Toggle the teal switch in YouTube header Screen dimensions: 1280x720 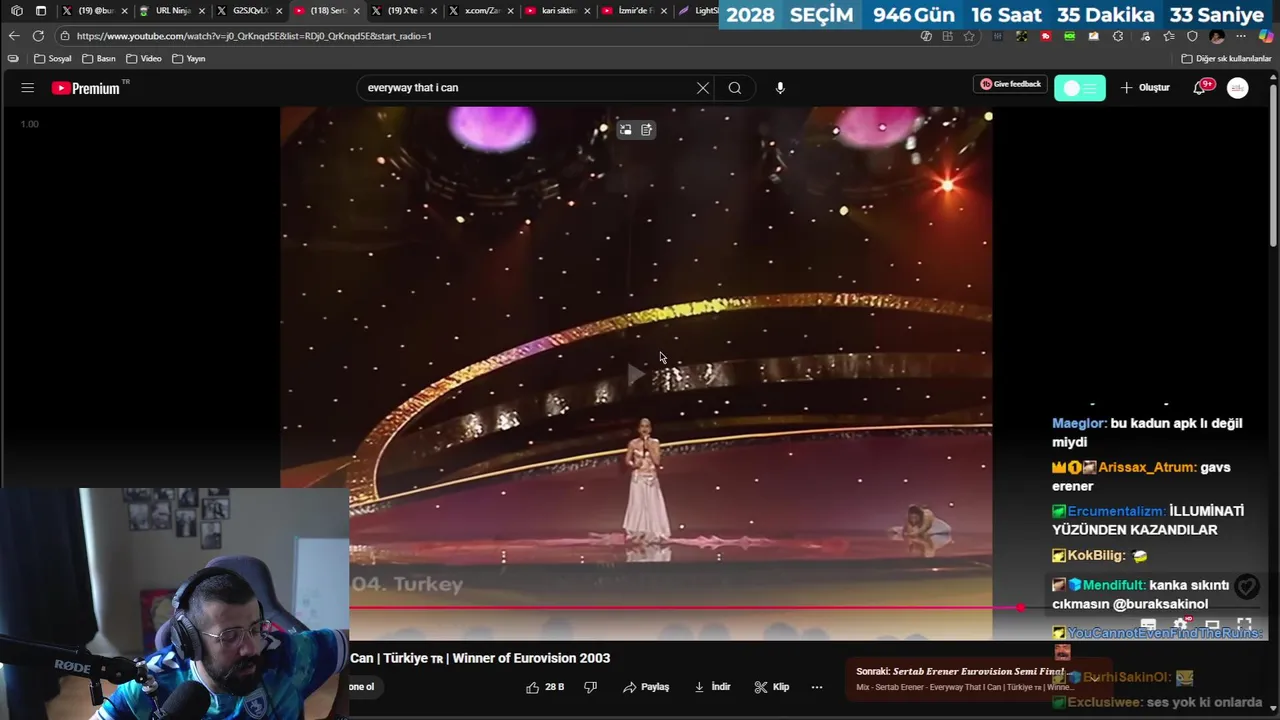1080,88
